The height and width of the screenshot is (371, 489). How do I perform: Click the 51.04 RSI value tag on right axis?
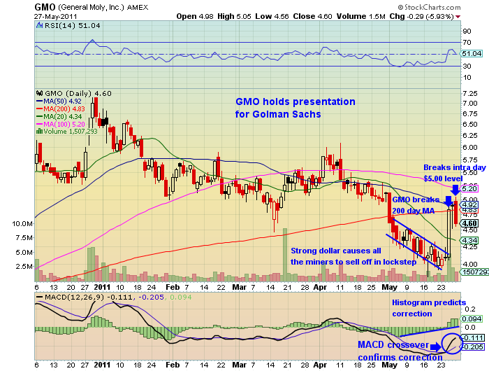pos(472,54)
